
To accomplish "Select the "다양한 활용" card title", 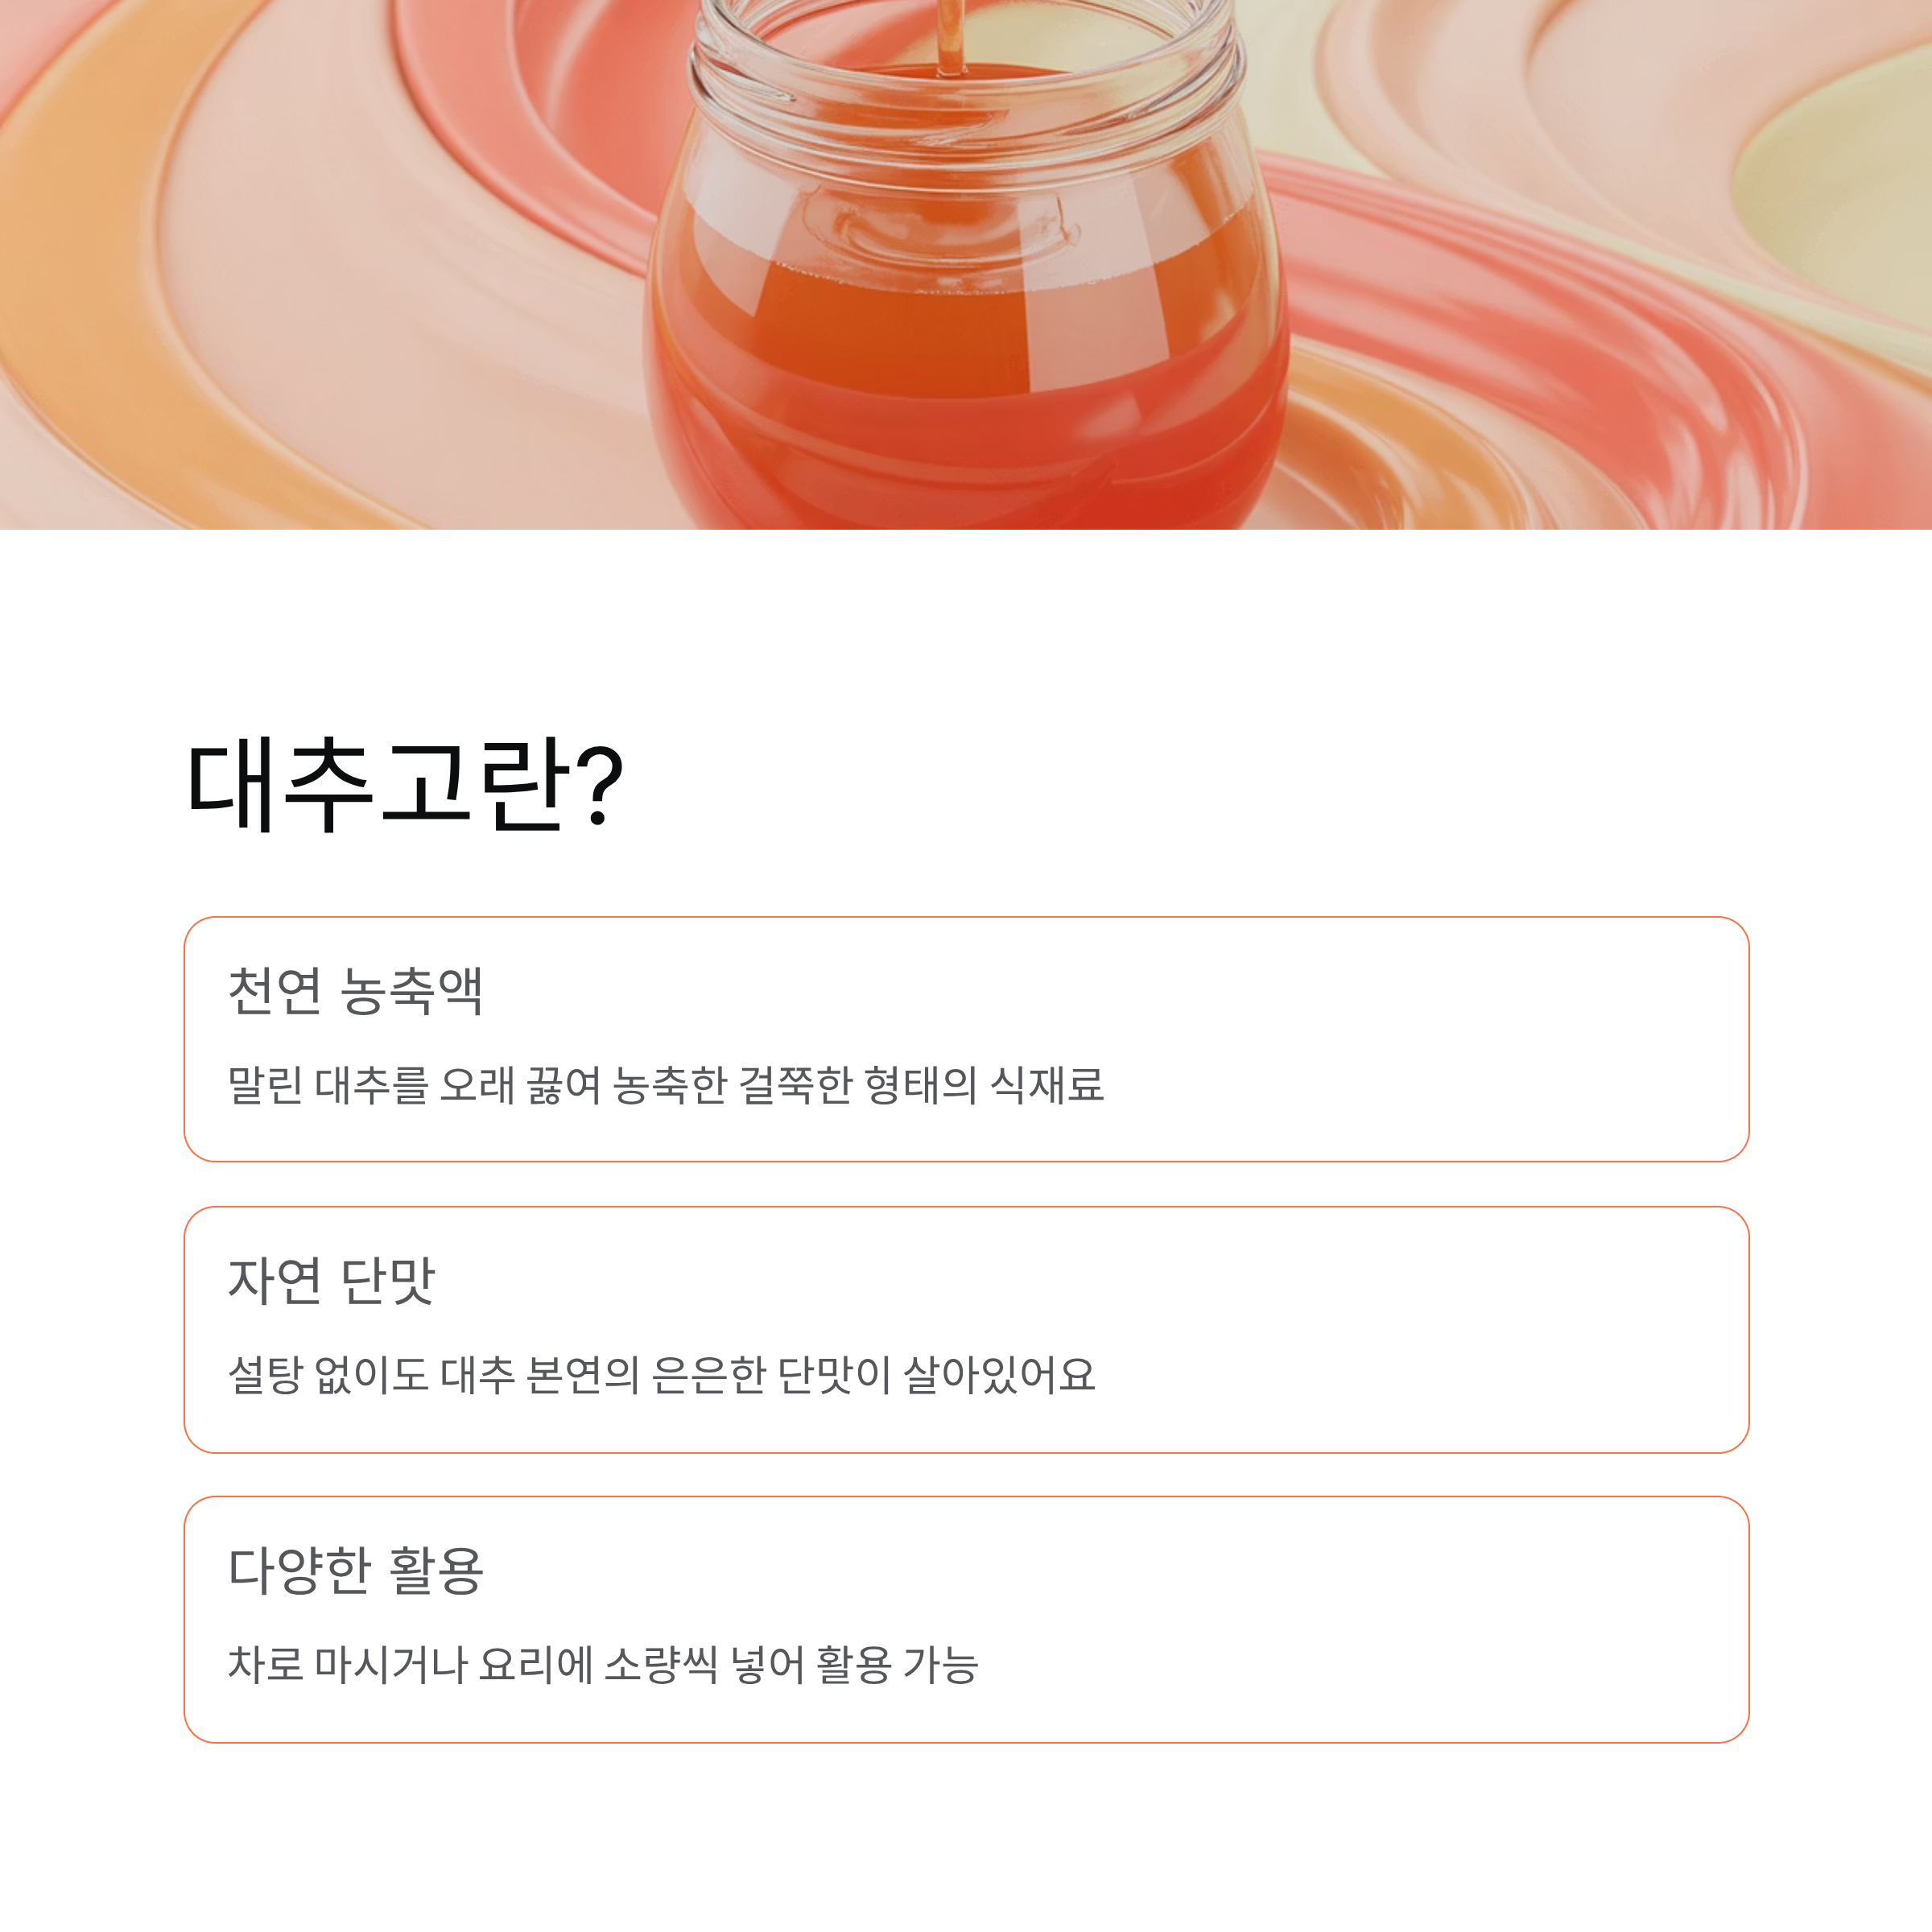I will [x=356, y=1571].
